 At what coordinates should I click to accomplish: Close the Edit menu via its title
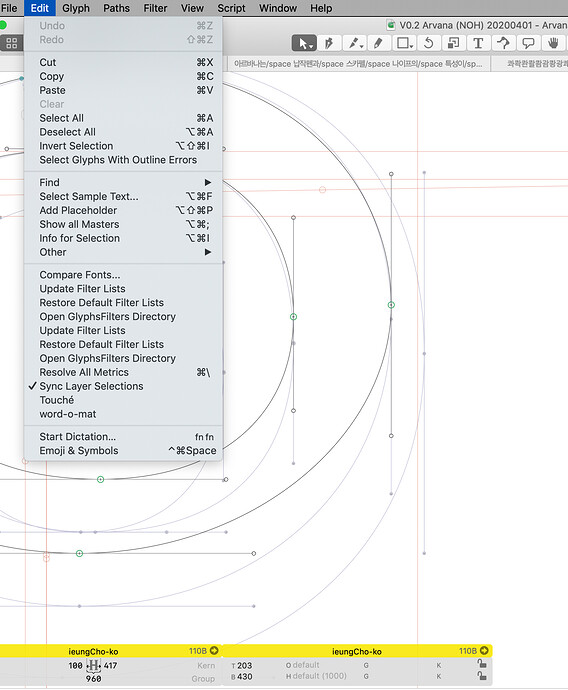[40, 8]
